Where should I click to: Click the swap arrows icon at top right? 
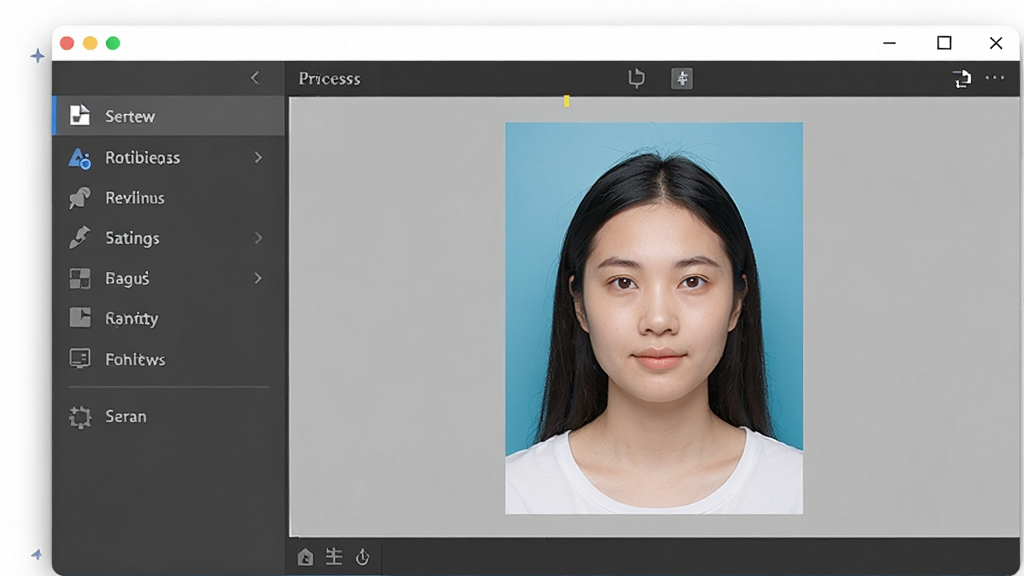[961, 78]
